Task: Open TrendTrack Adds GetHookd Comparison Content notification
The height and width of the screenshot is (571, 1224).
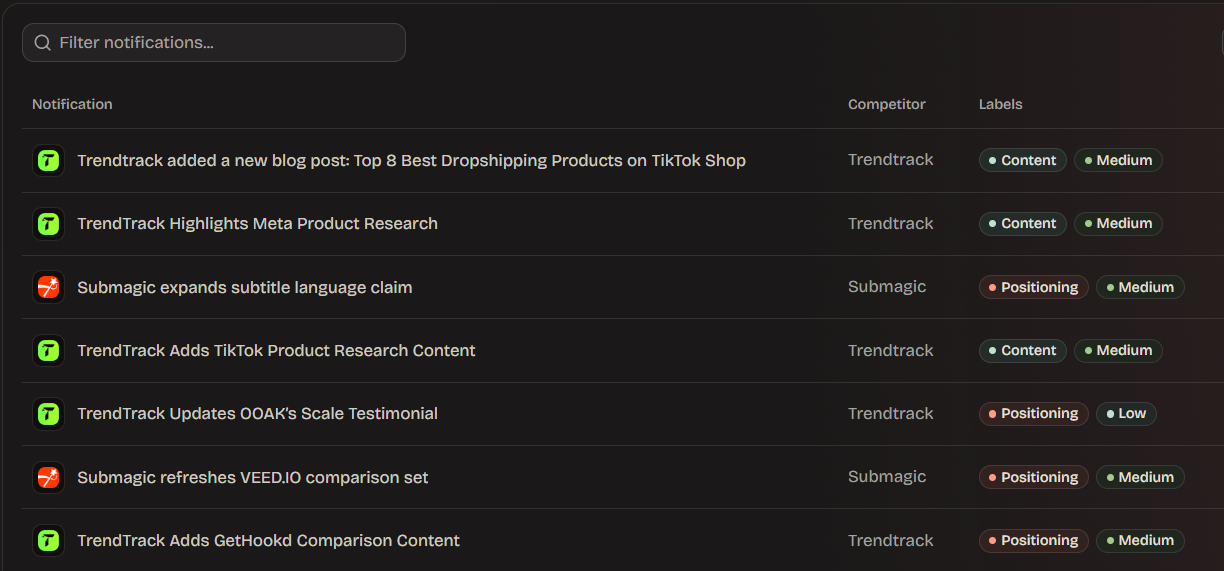Action: click(x=268, y=540)
